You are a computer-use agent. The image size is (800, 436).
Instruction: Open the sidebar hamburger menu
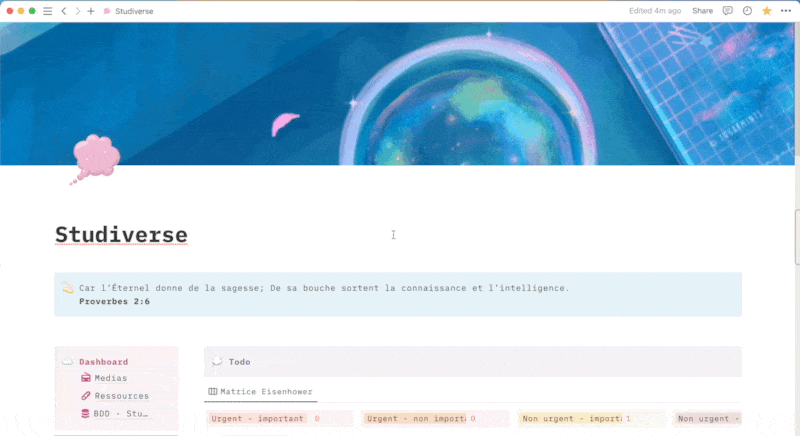coord(47,11)
